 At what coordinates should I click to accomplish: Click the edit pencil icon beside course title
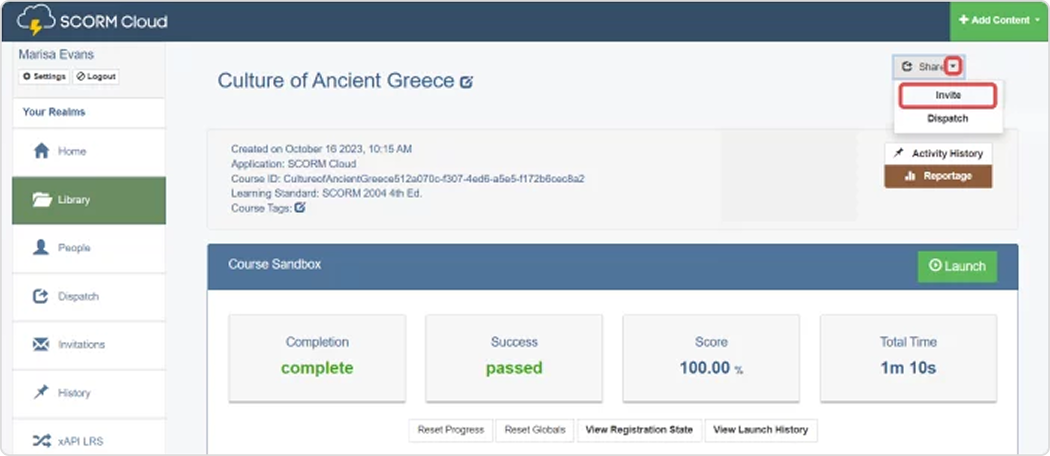[x=466, y=82]
